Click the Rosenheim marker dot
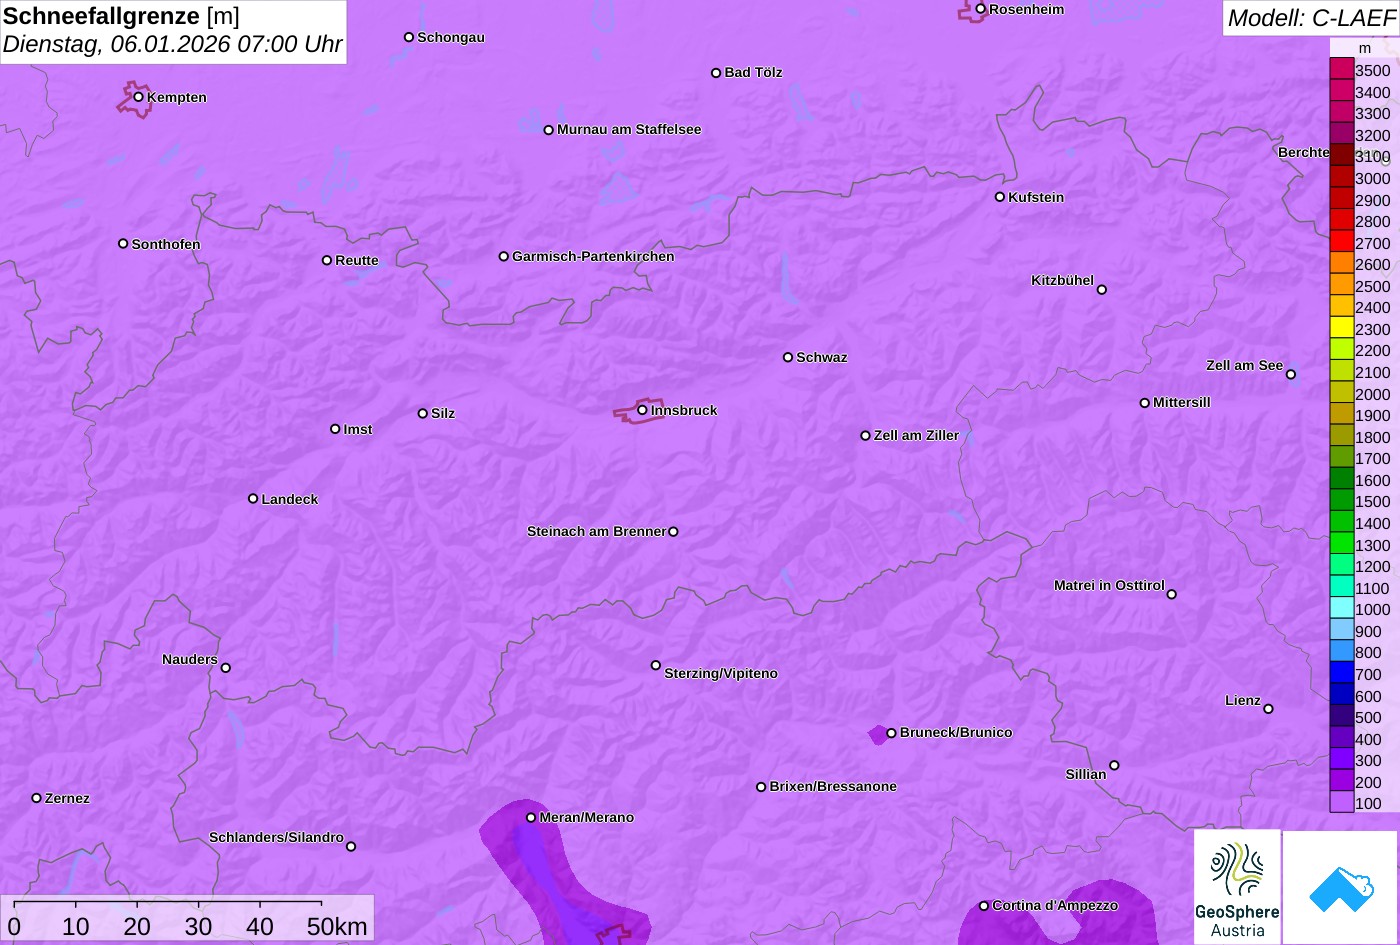 (x=981, y=9)
